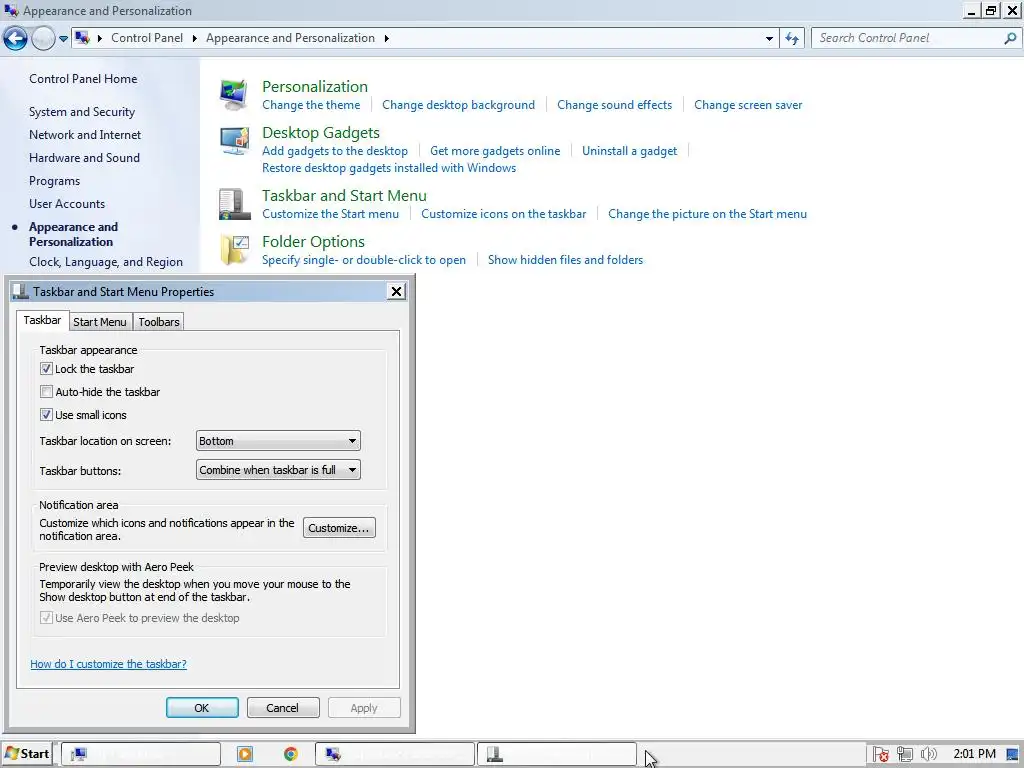This screenshot has width=1024, height=768.
Task: Go back using the Back arrow button
Action: 15,39
